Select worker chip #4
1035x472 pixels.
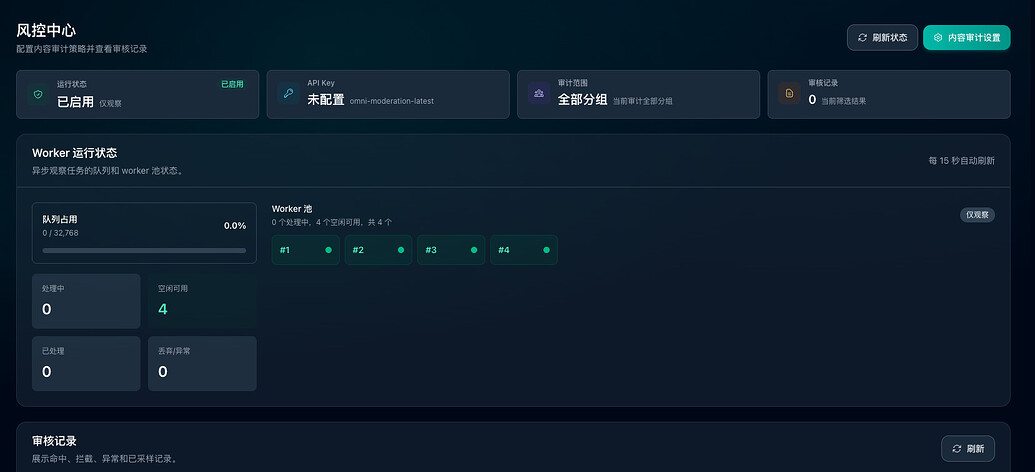pyautogui.click(x=524, y=250)
